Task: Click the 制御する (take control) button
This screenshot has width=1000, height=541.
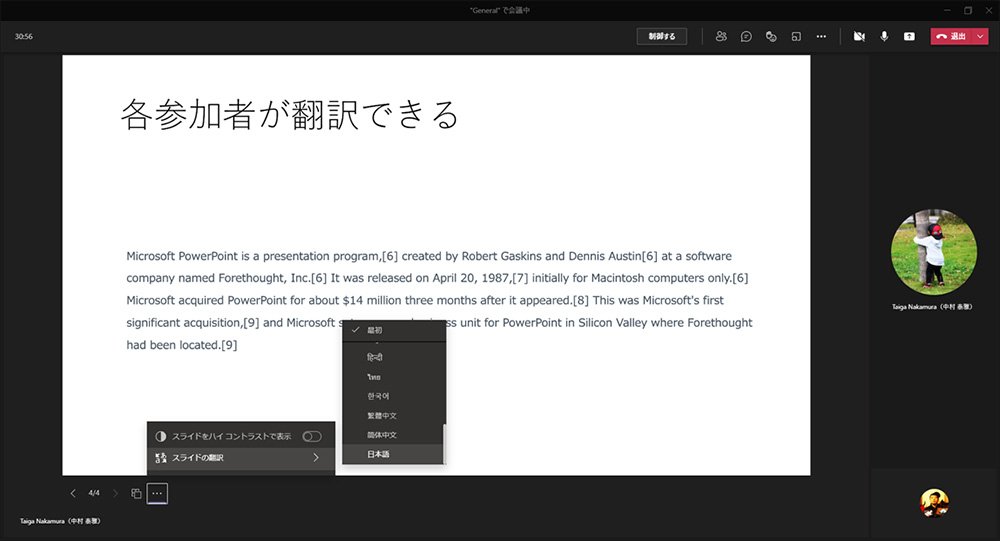Action: 661,36
